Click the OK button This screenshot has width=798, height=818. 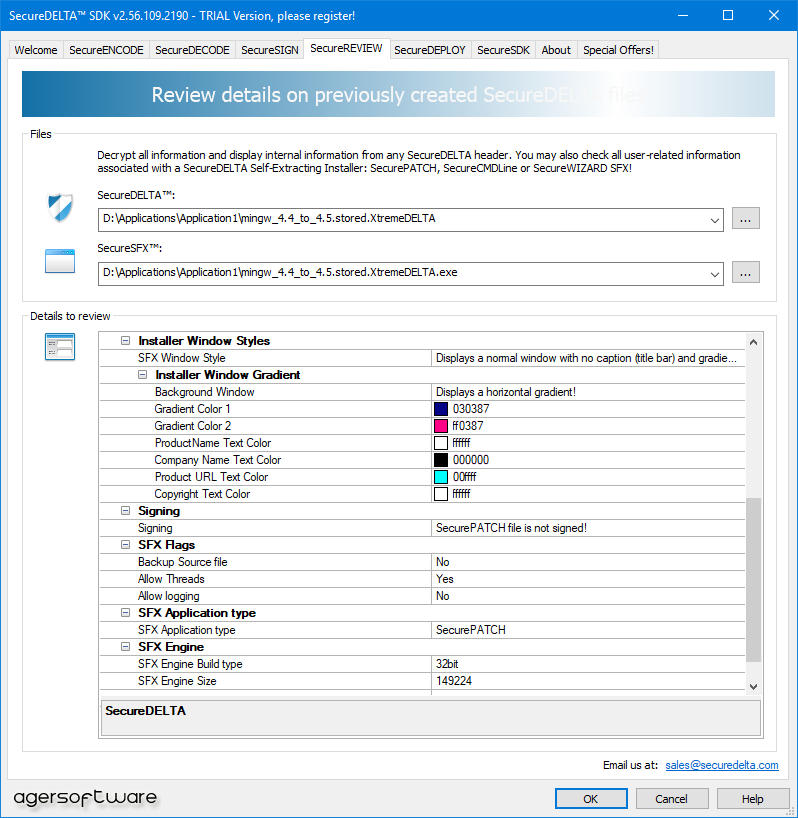tap(591, 799)
